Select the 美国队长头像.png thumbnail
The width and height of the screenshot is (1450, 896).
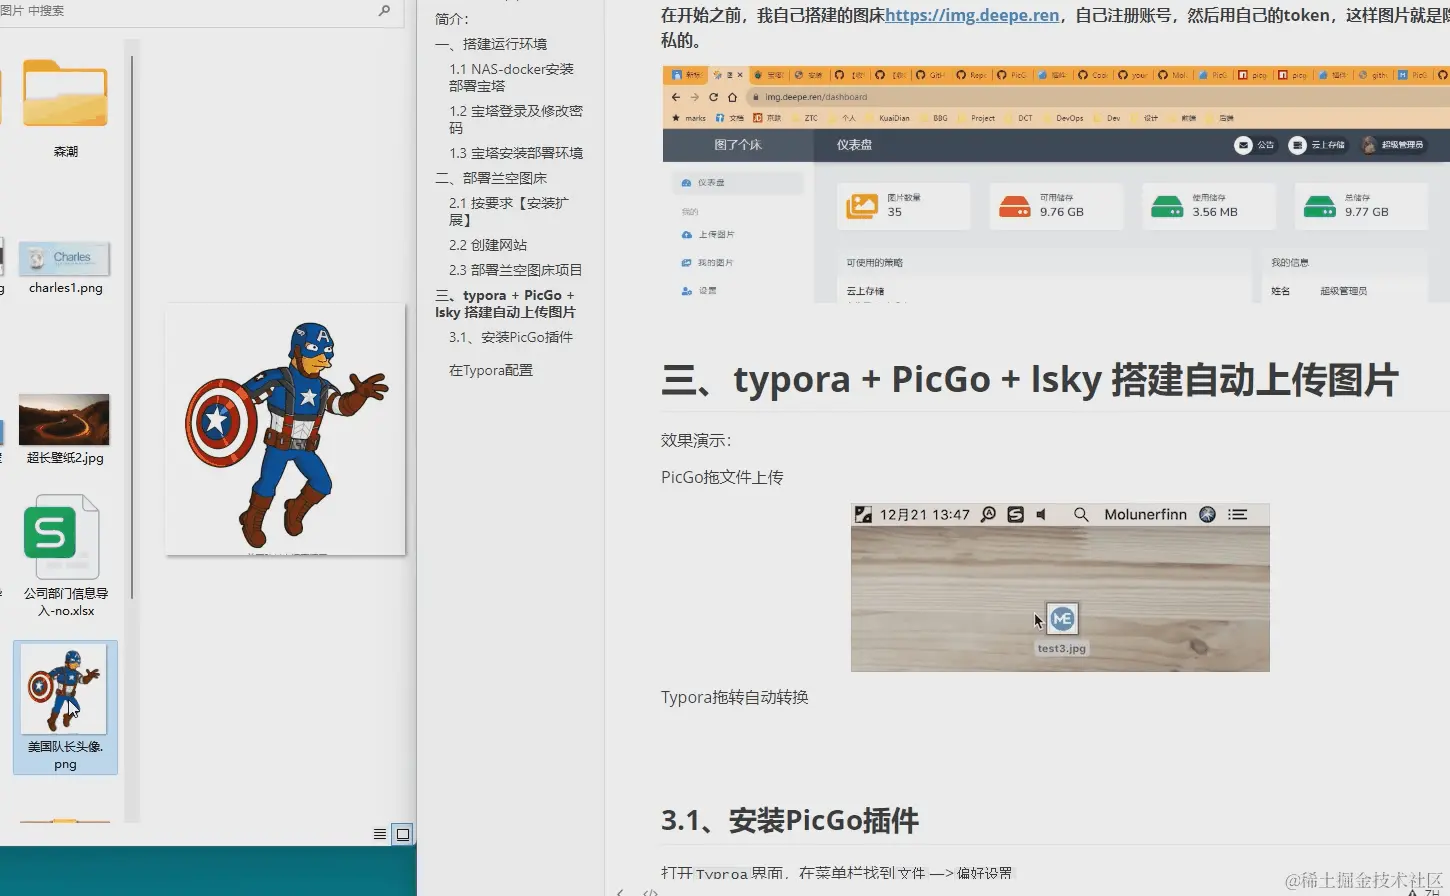(64, 687)
